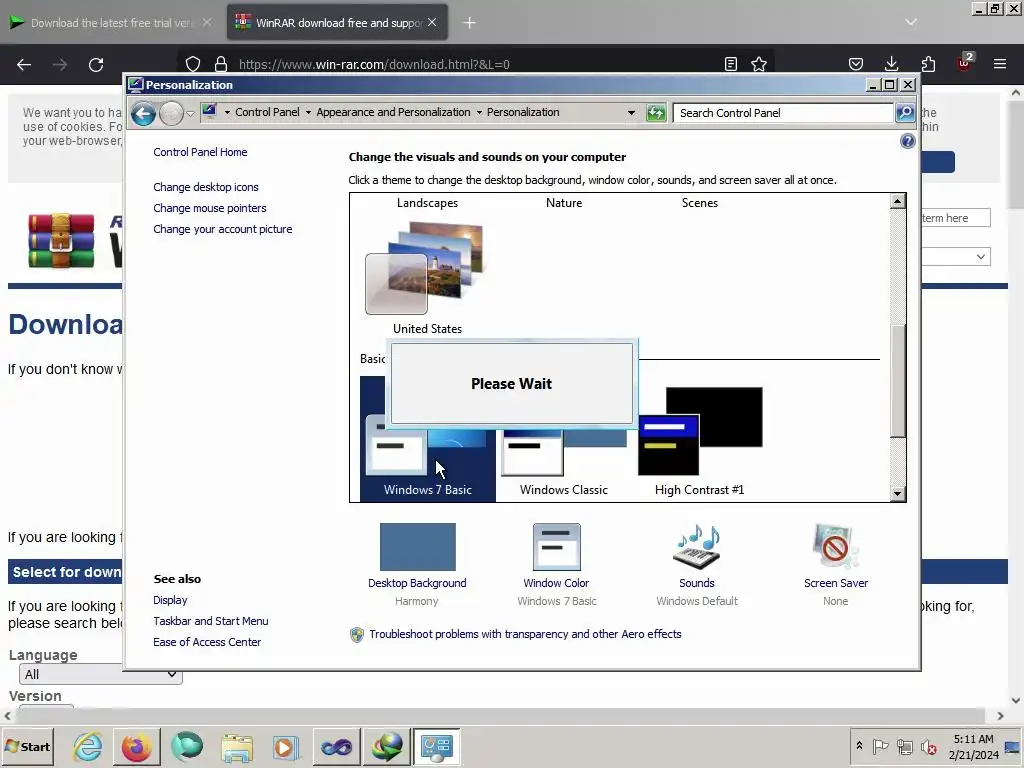Open Desktop Background settings icon
The width and height of the screenshot is (1024, 768).
(x=417, y=547)
